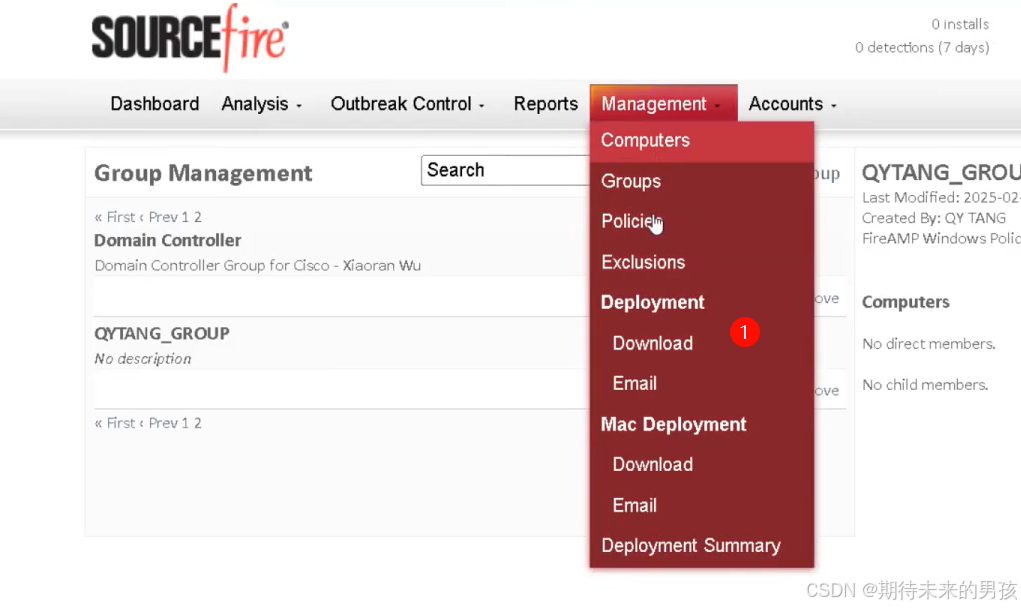
Task: Expand the Outbreak Control menu
Action: coord(408,104)
